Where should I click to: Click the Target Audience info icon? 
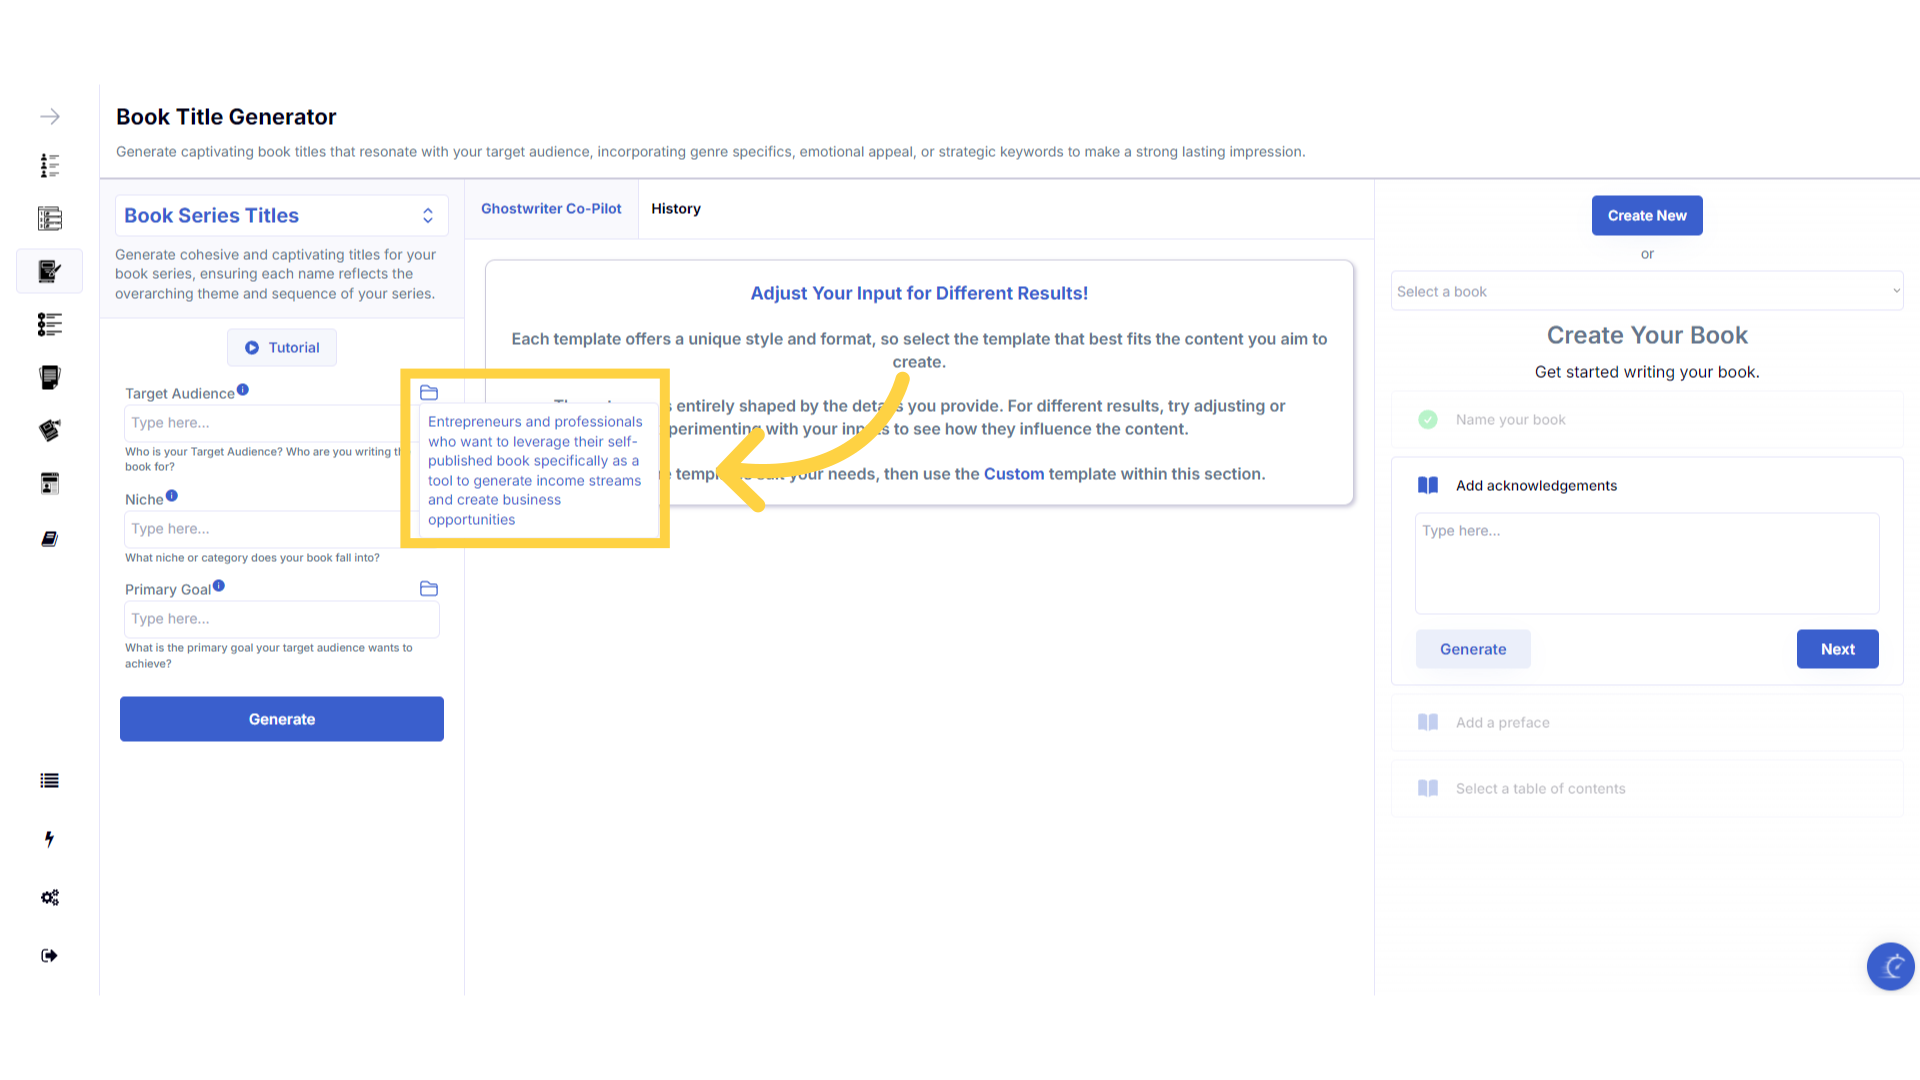click(243, 390)
